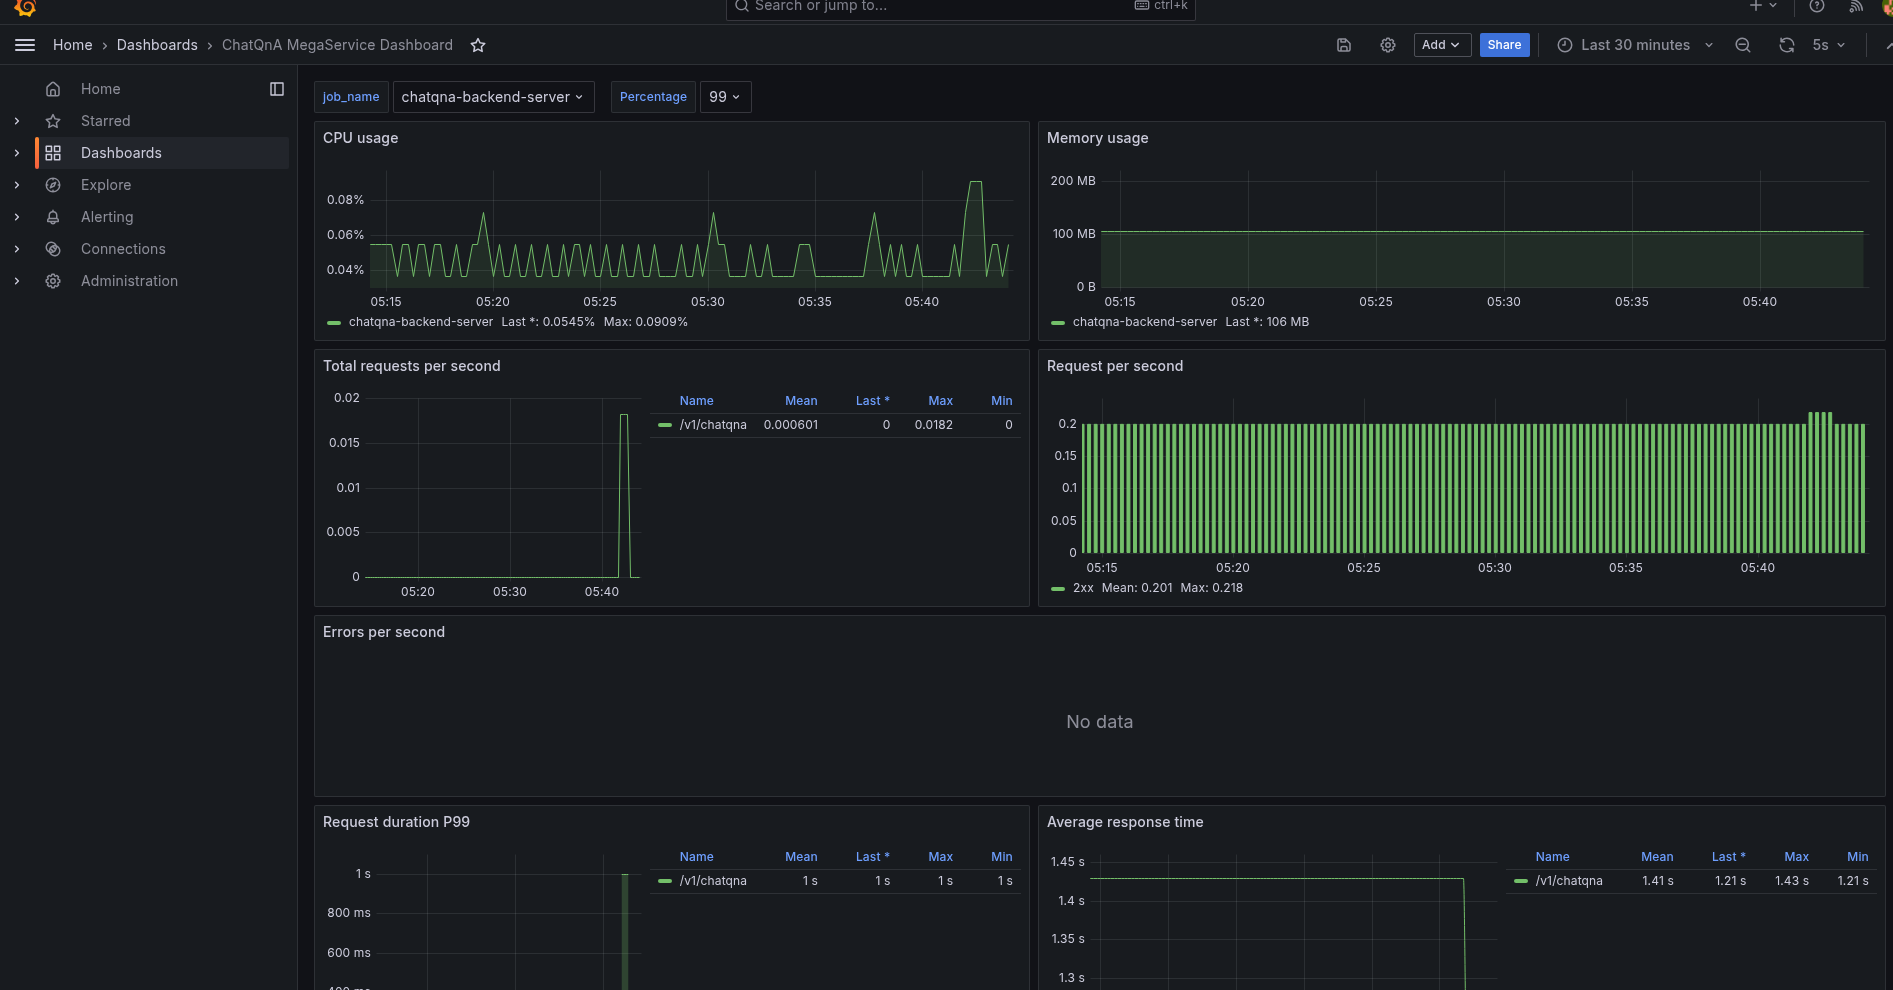Click the save dashboard icon

(x=1344, y=45)
